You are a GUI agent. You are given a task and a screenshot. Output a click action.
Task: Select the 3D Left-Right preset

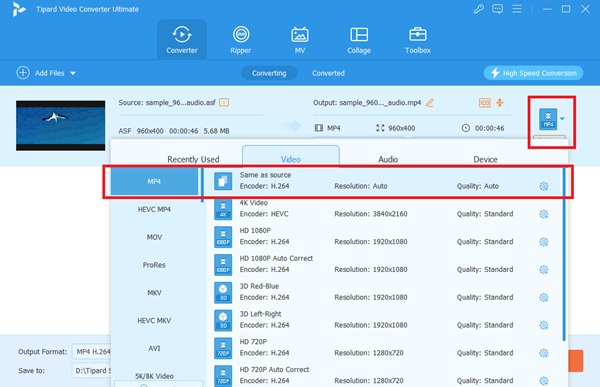tap(383, 320)
